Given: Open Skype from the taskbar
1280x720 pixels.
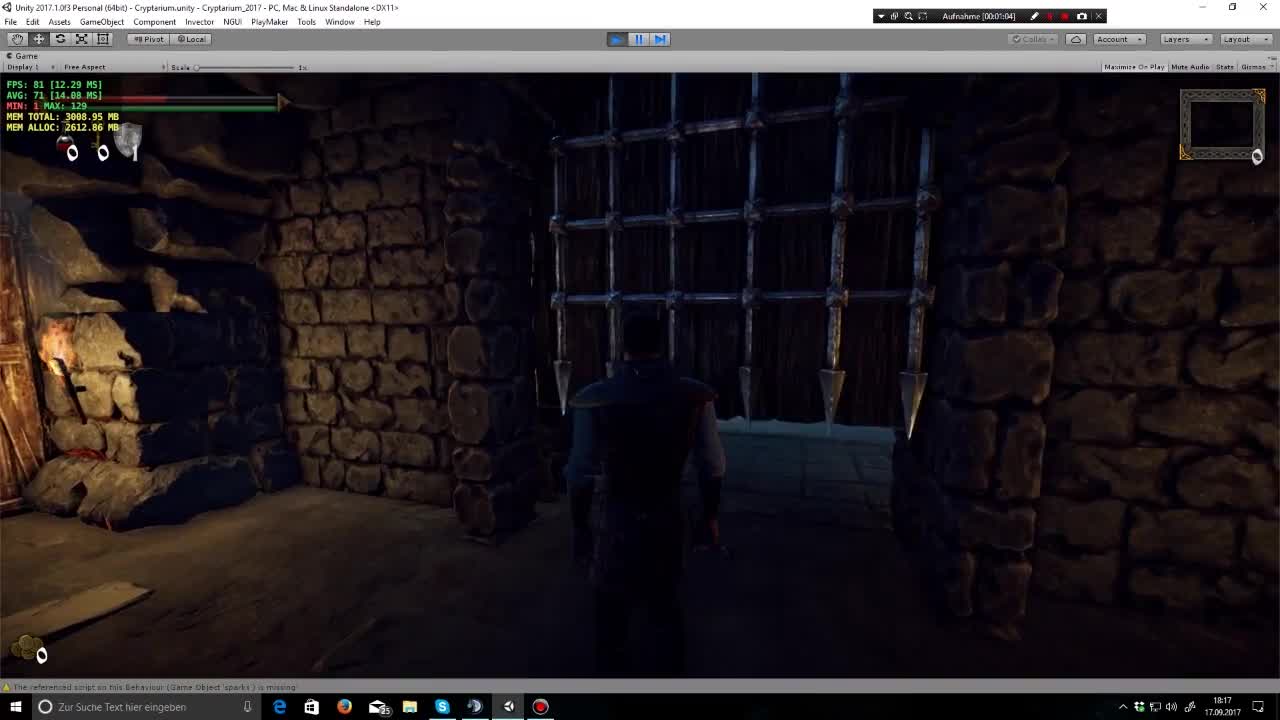Looking at the screenshot, I should (x=442, y=707).
